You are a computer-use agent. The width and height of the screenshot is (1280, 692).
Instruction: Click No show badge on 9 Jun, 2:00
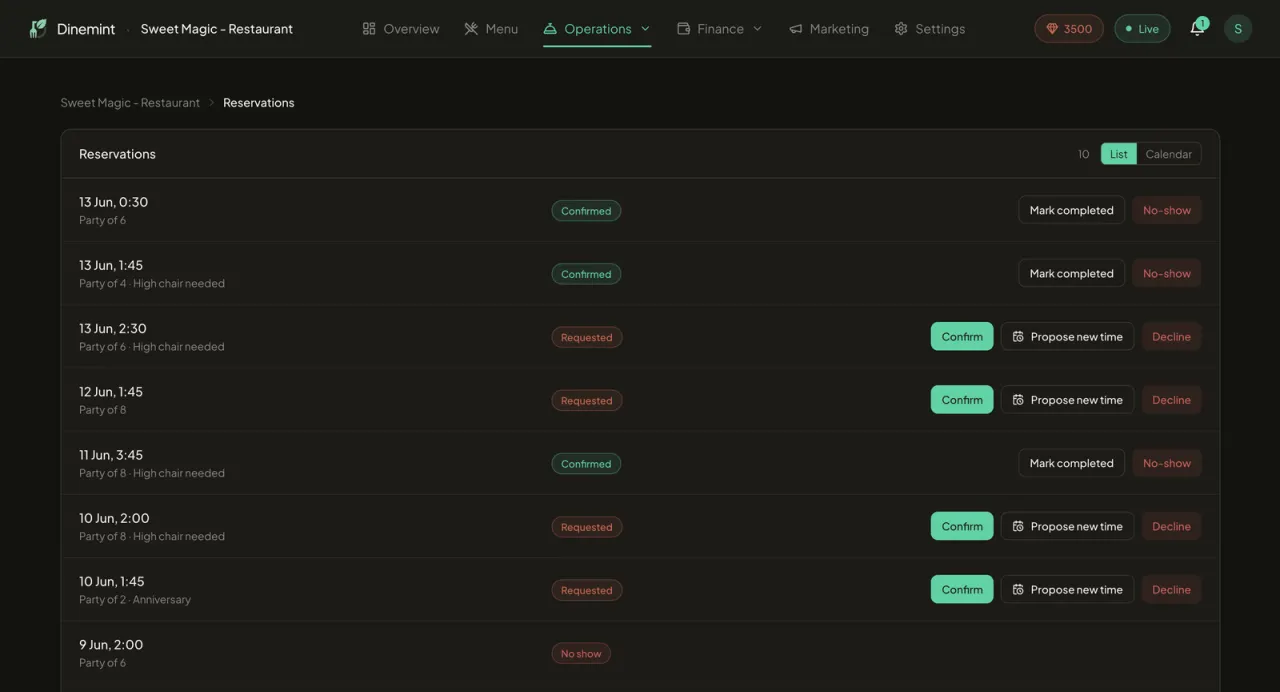tap(581, 653)
